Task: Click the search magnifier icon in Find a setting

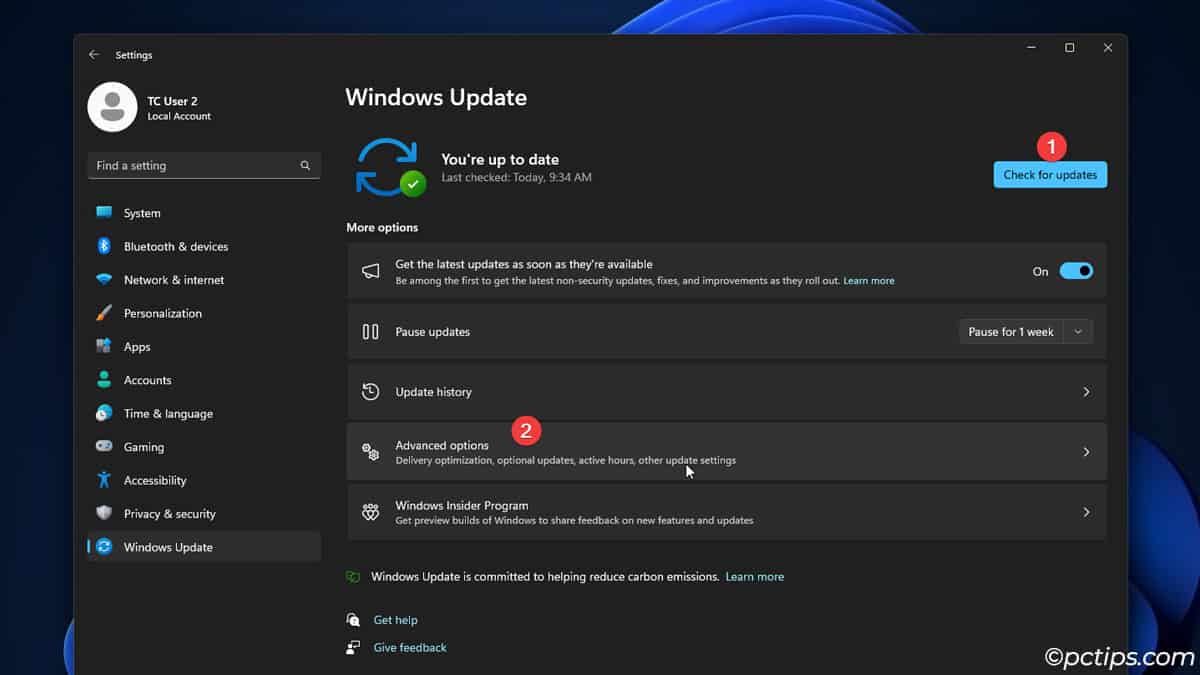Action: tap(305, 166)
